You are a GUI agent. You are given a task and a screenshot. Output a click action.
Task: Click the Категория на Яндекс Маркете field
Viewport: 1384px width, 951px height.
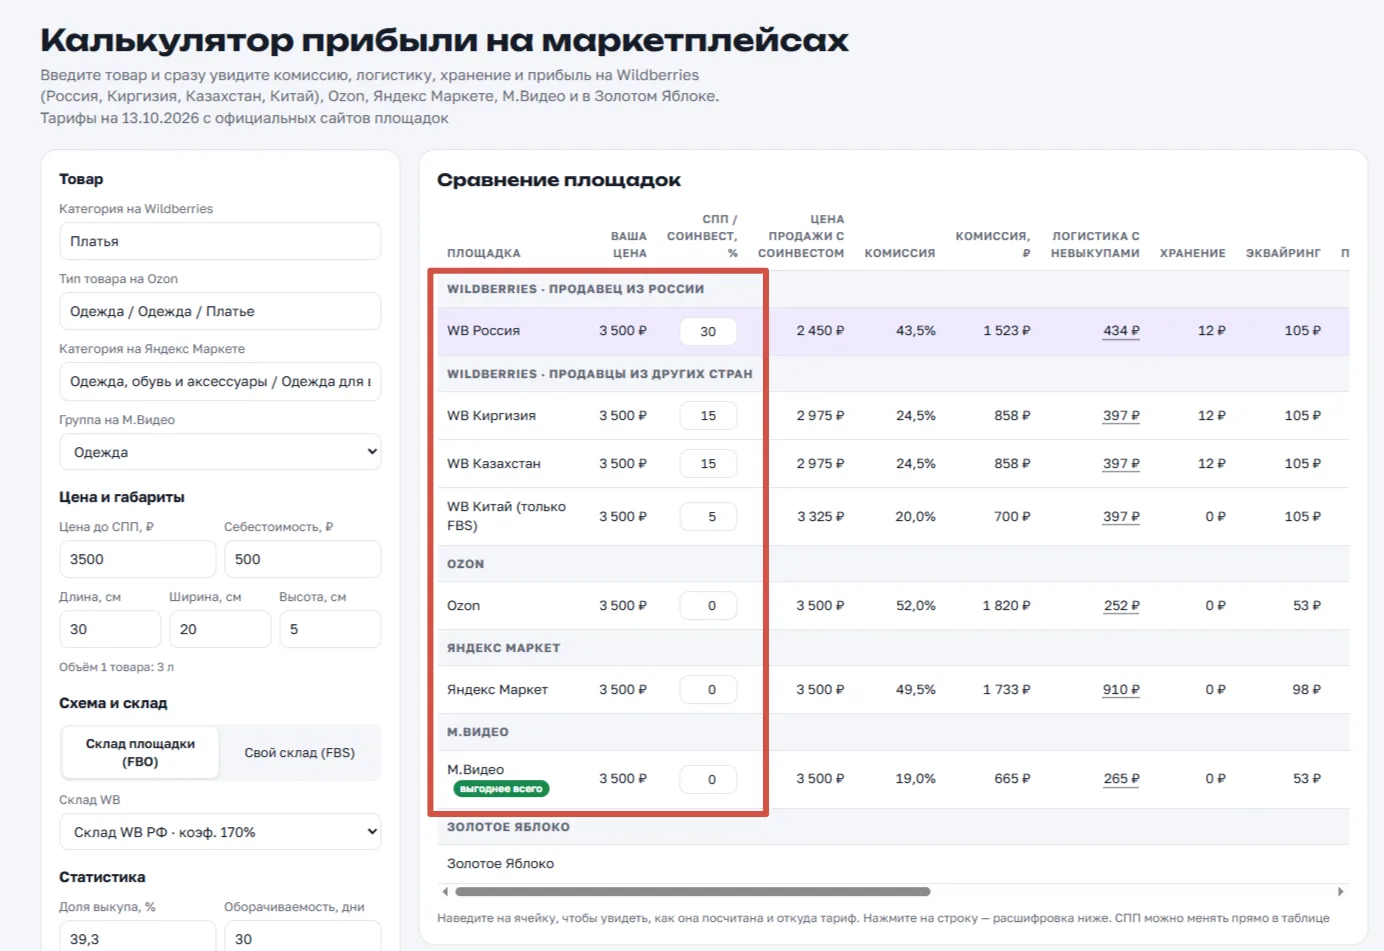(x=220, y=381)
